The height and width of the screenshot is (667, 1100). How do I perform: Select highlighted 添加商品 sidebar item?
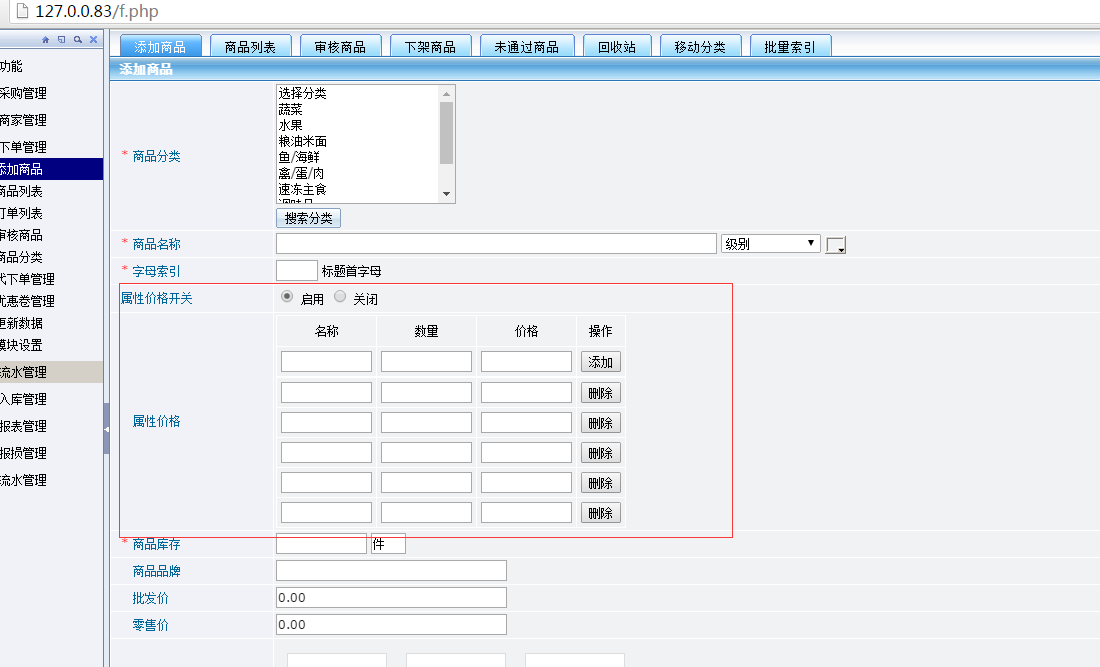click(x=51, y=169)
